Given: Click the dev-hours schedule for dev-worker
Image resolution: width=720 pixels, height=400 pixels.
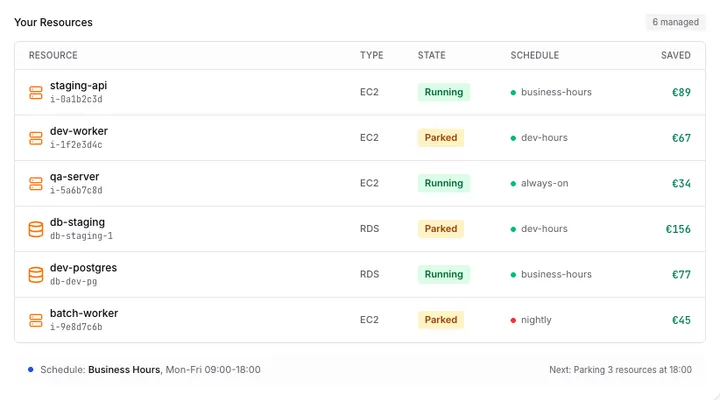Looking at the screenshot, I should pos(544,137).
